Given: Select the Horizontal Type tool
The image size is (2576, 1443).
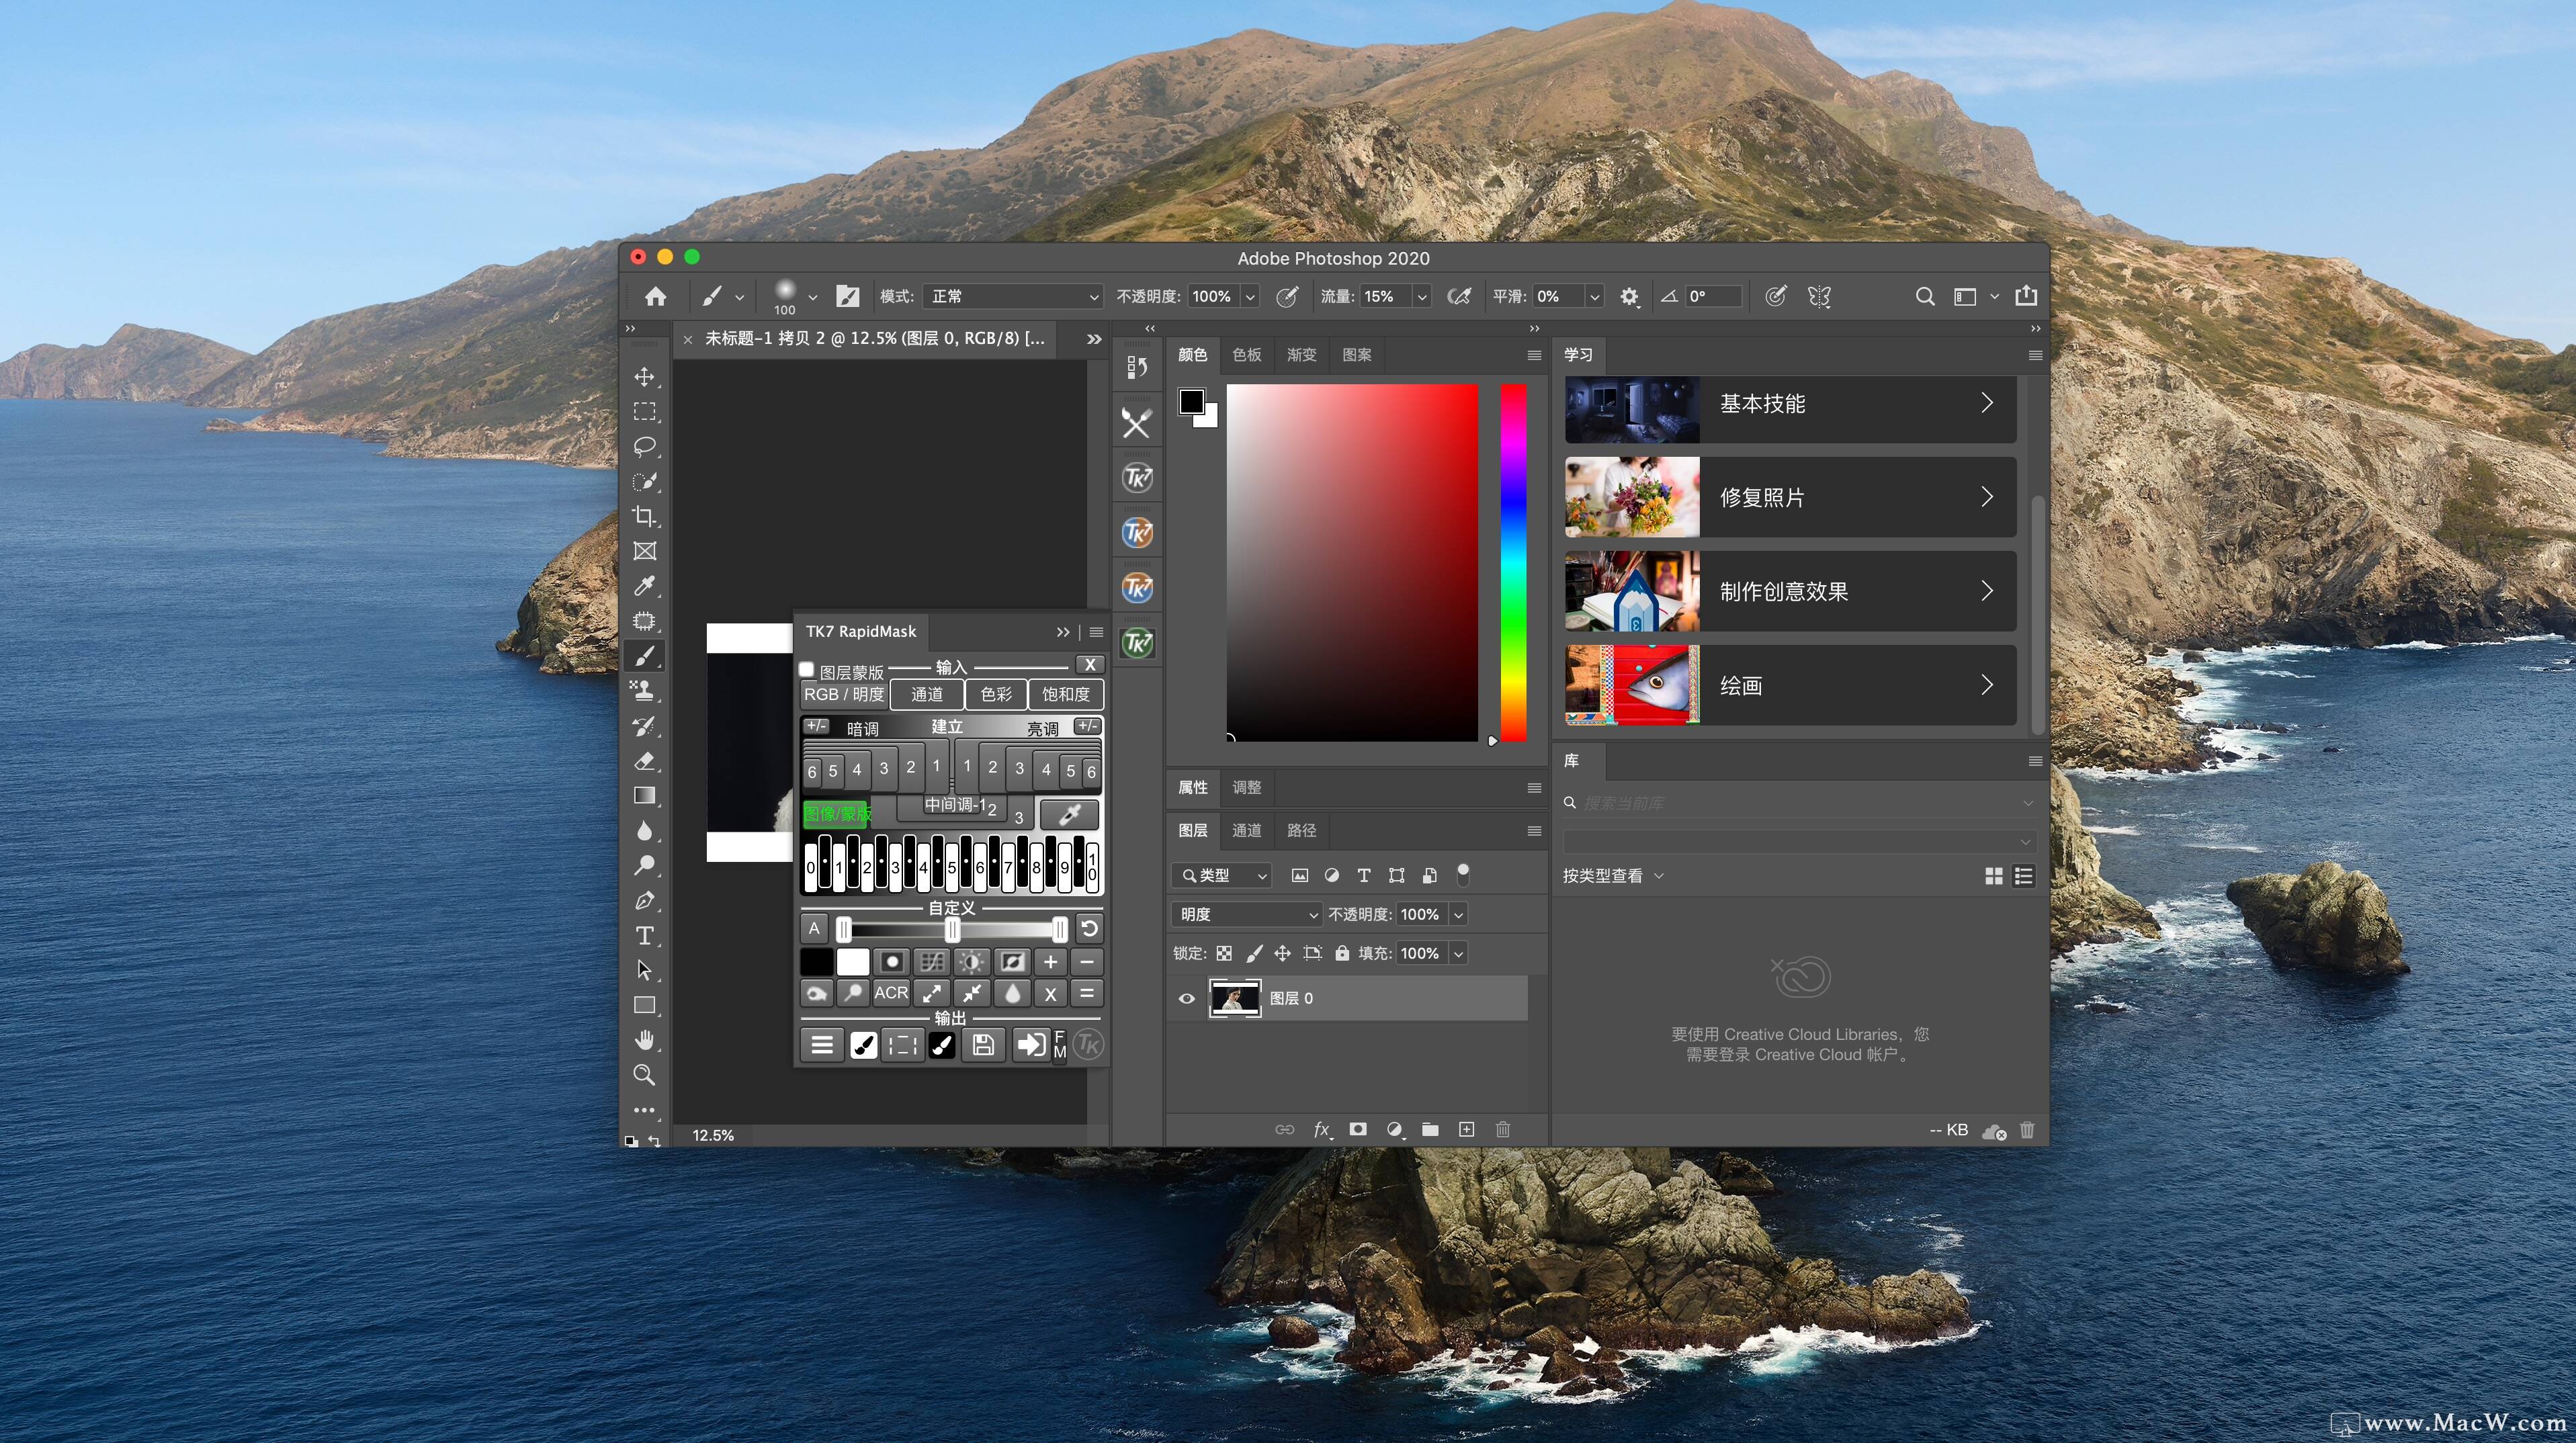Looking at the screenshot, I should 644,936.
